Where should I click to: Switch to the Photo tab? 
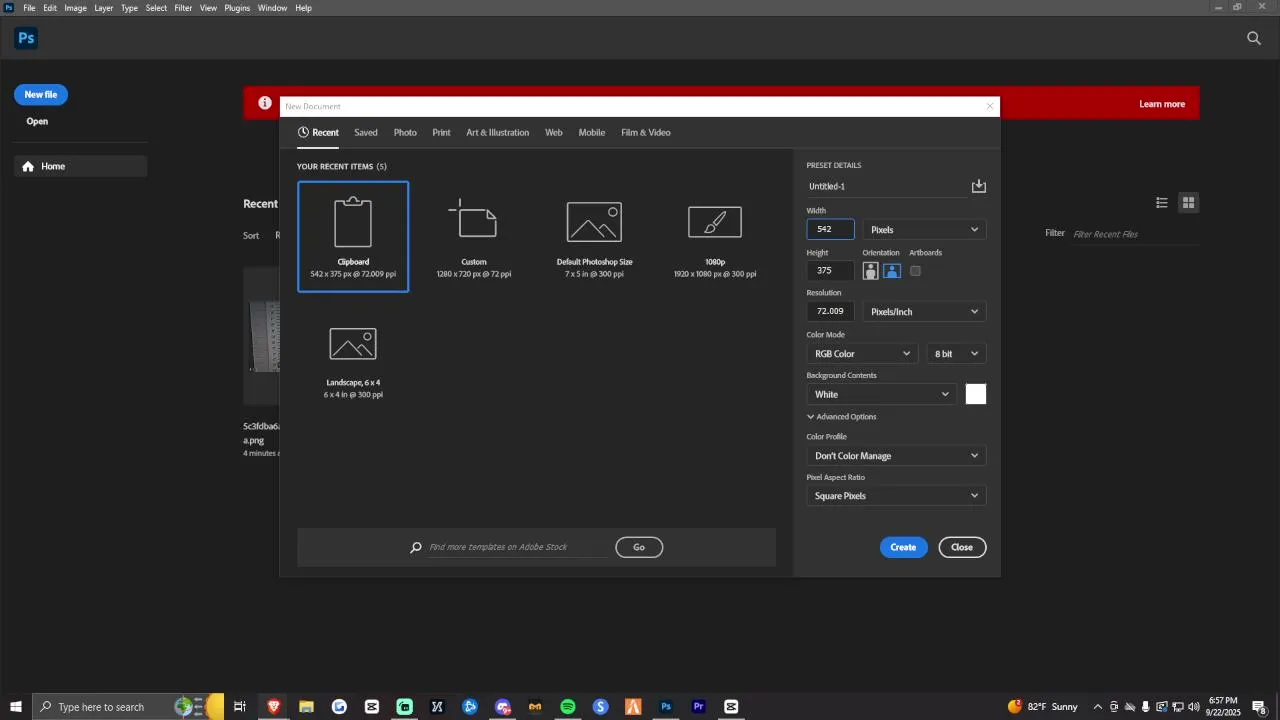pyautogui.click(x=405, y=132)
